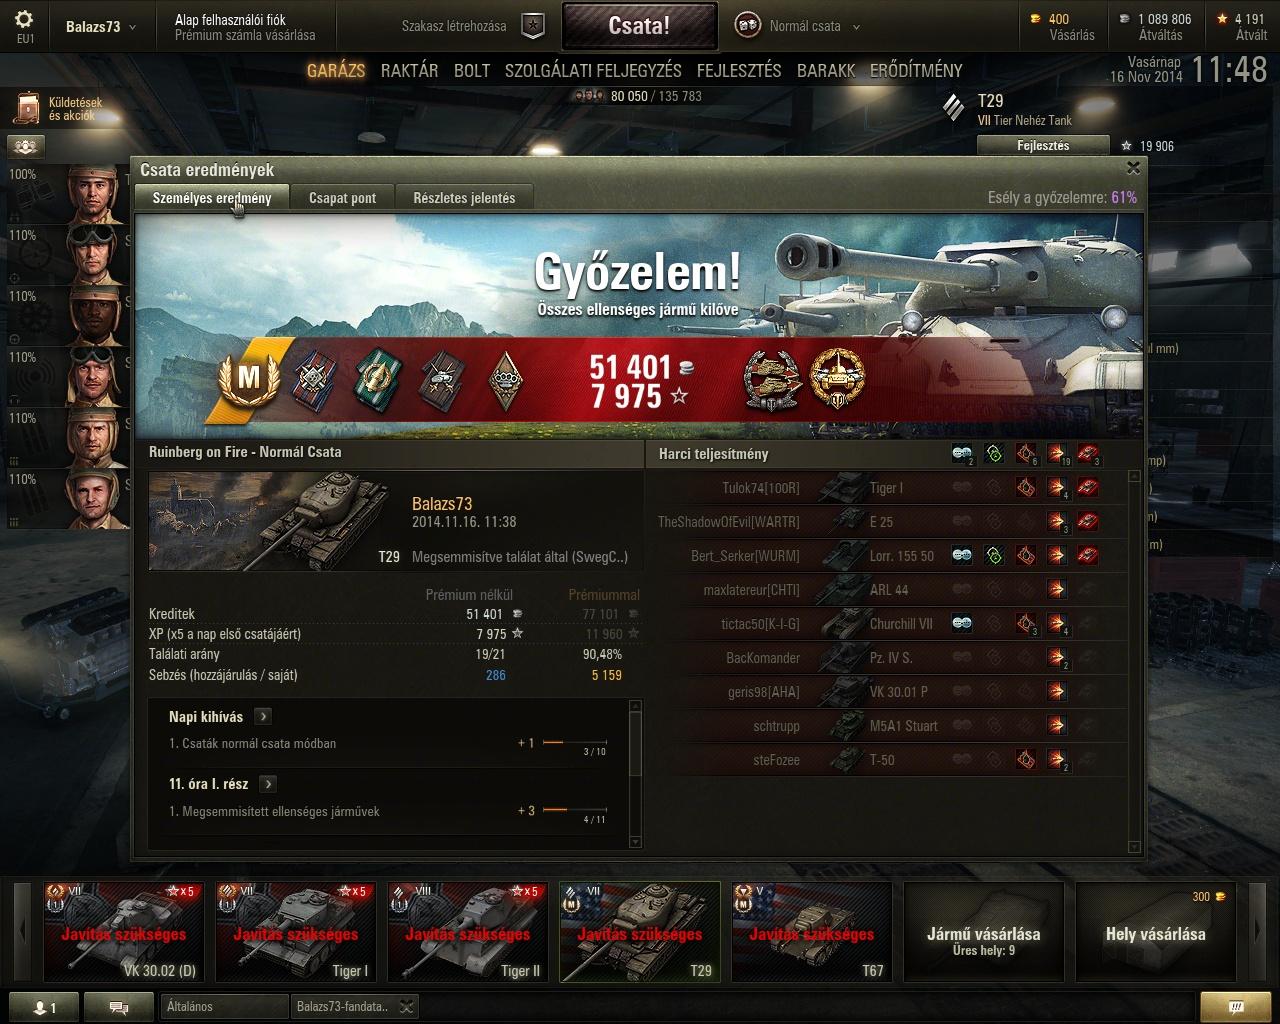Click the Fejlesztés button under T29
The height and width of the screenshot is (1024, 1280).
click(1043, 146)
